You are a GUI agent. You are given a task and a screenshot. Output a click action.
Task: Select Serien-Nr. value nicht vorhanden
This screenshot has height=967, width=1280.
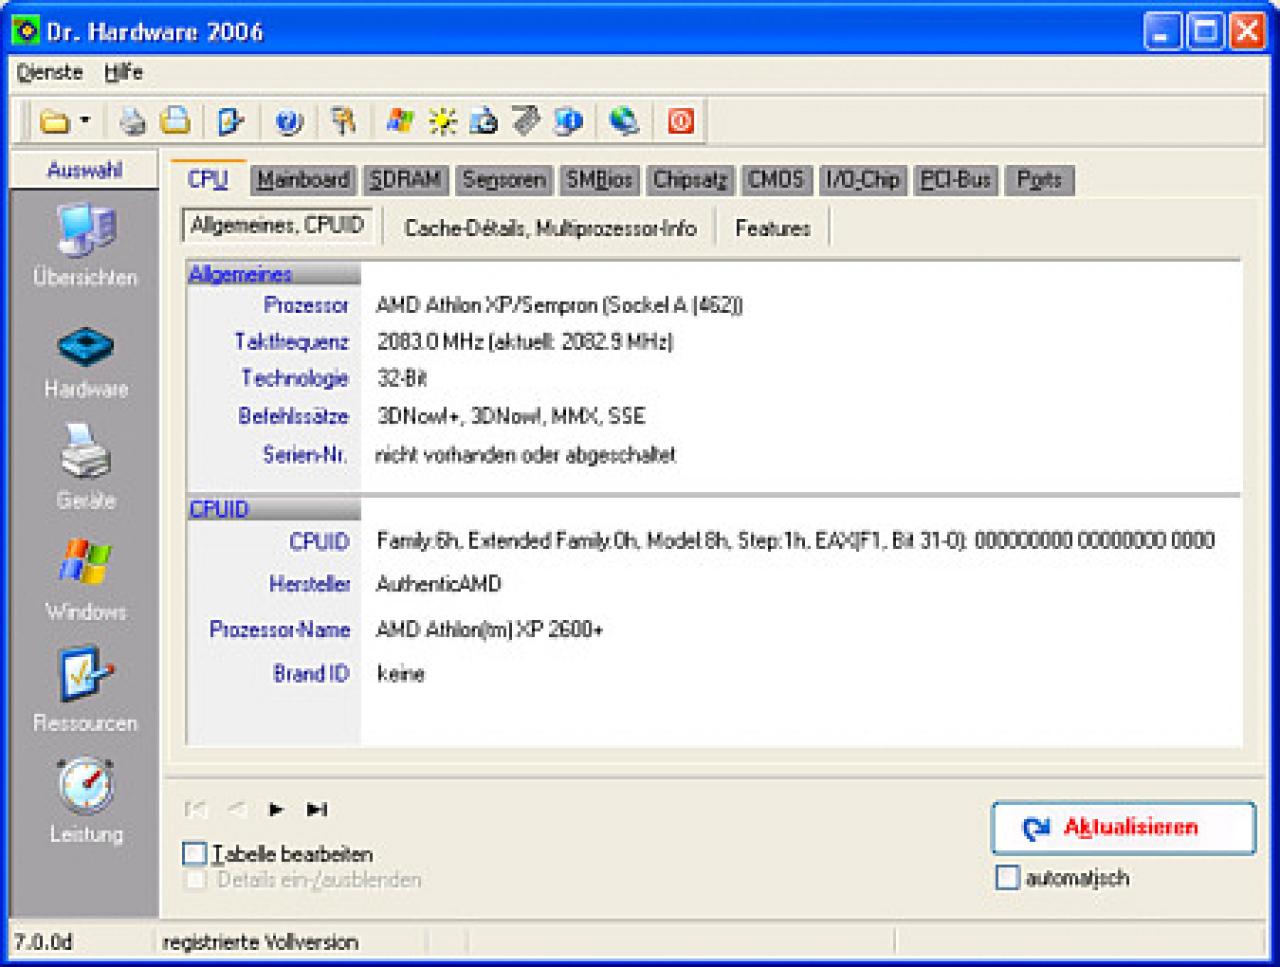coord(526,455)
